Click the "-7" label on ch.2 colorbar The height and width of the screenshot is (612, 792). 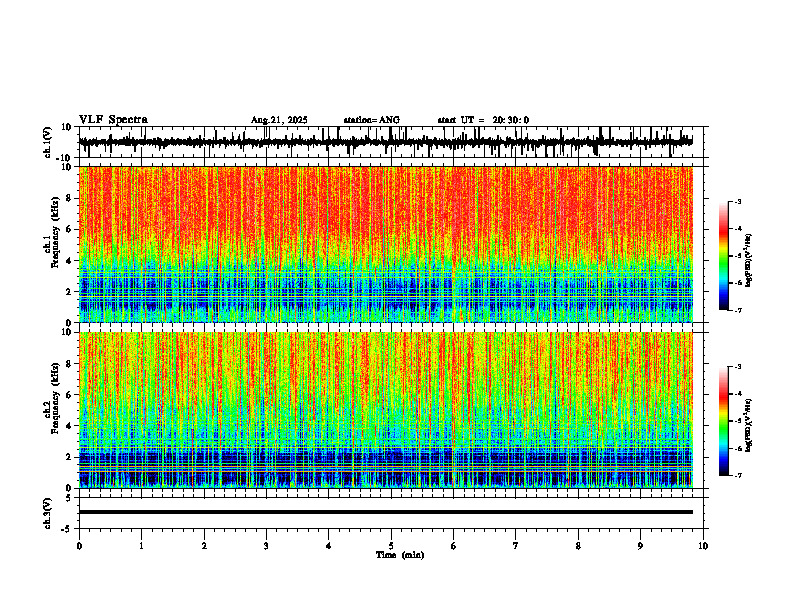click(x=737, y=476)
